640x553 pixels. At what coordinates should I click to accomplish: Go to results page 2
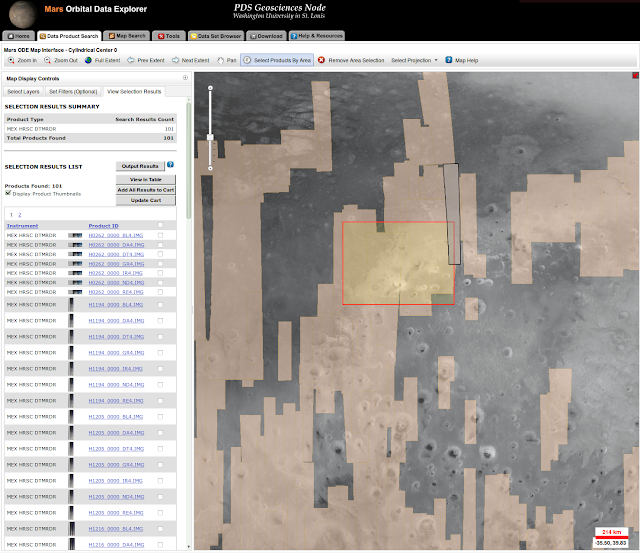click(x=20, y=215)
